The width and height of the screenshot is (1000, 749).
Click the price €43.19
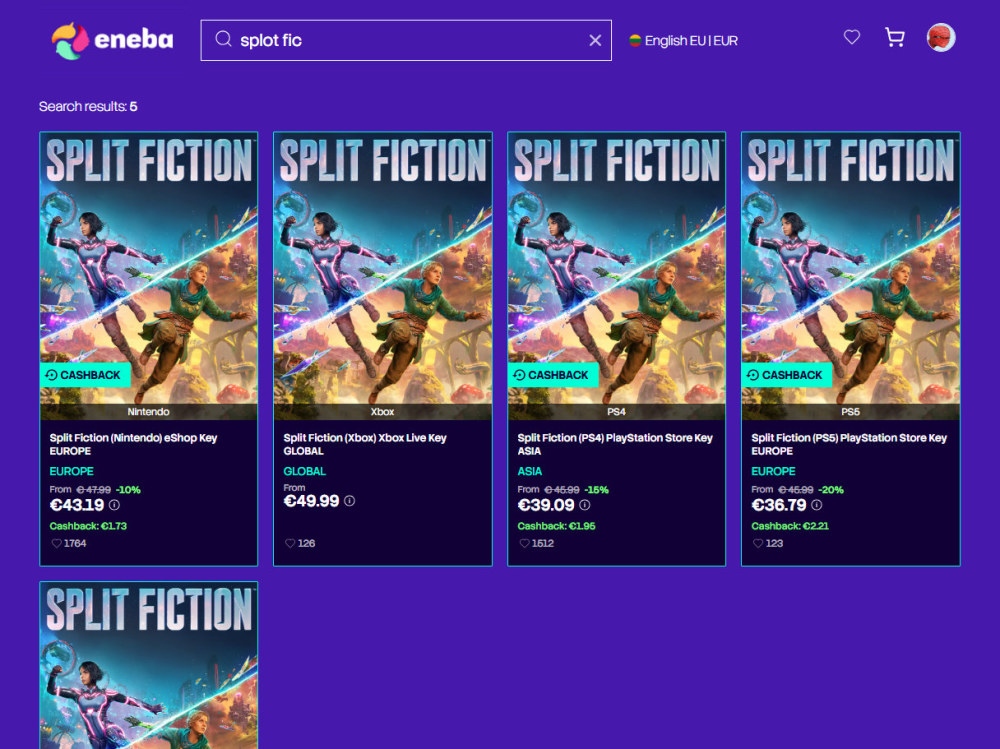[x=77, y=505]
